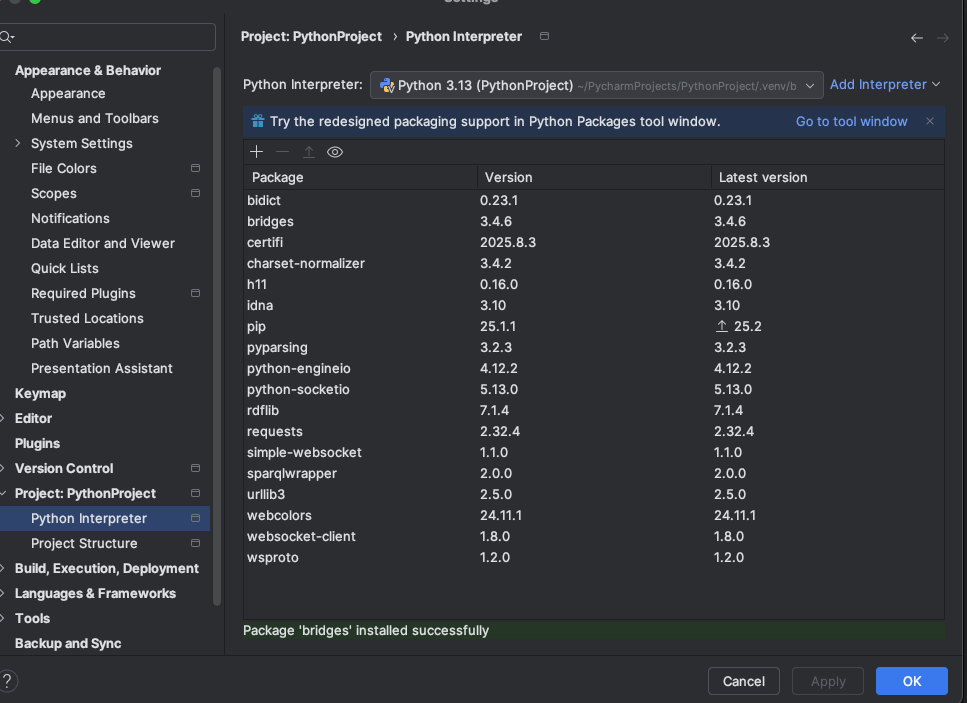Select the rdflib package row
Screen dimensions: 967x703
click(594, 410)
